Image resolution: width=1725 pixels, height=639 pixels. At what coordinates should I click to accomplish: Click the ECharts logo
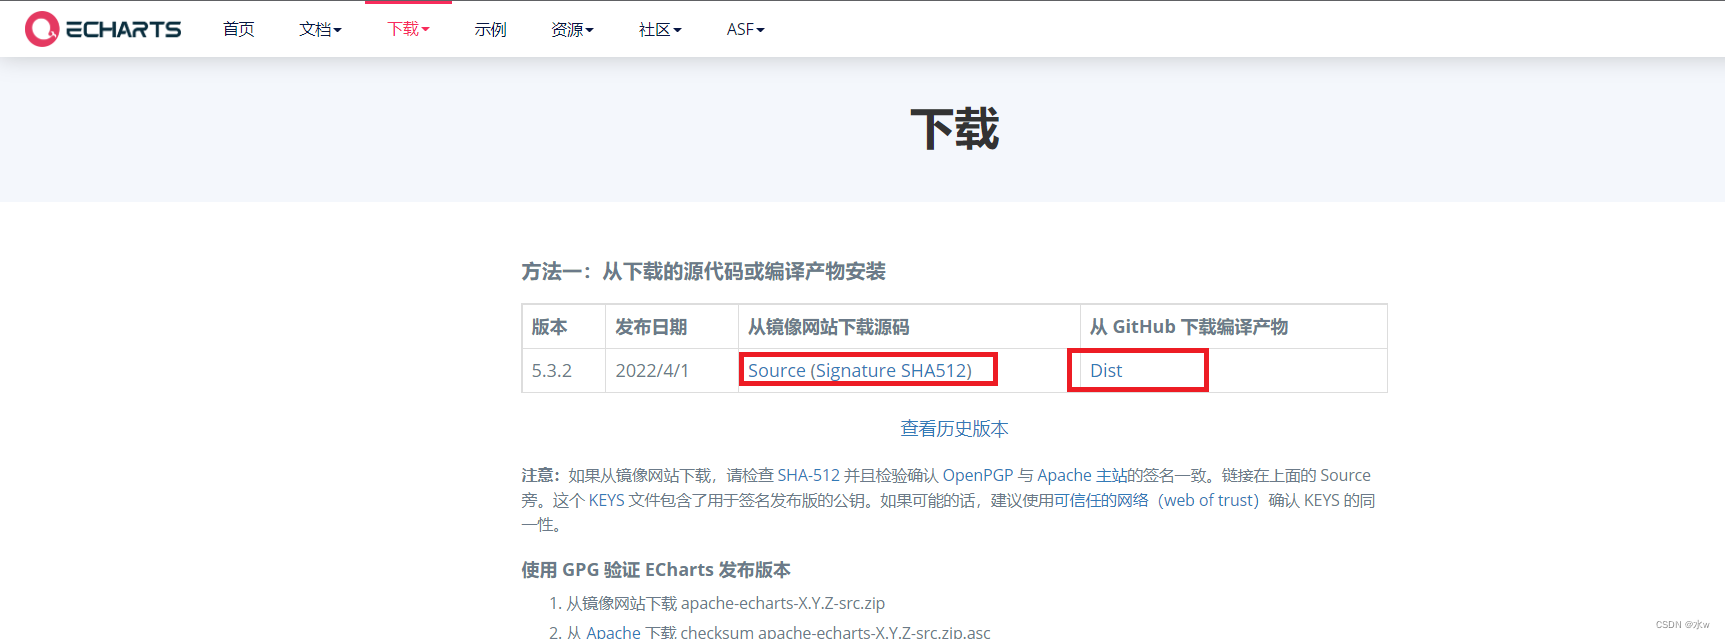coord(103,29)
